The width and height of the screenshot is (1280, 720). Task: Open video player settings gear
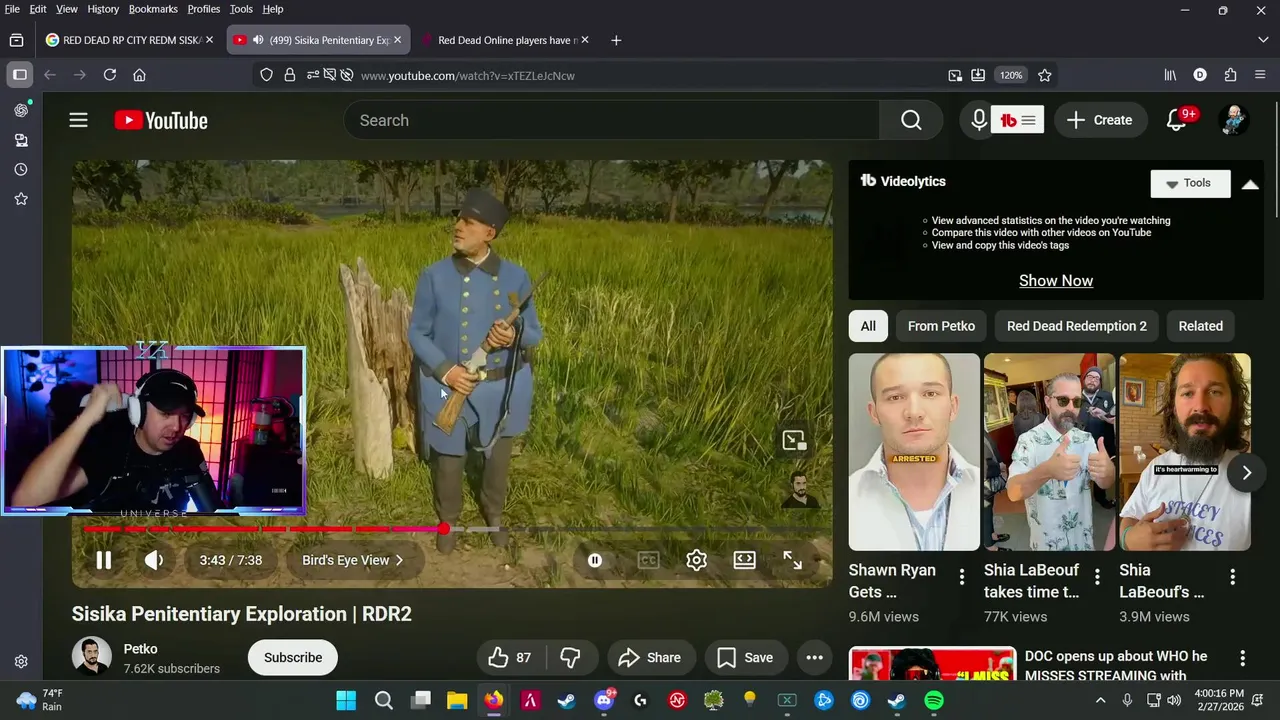click(x=696, y=560)
